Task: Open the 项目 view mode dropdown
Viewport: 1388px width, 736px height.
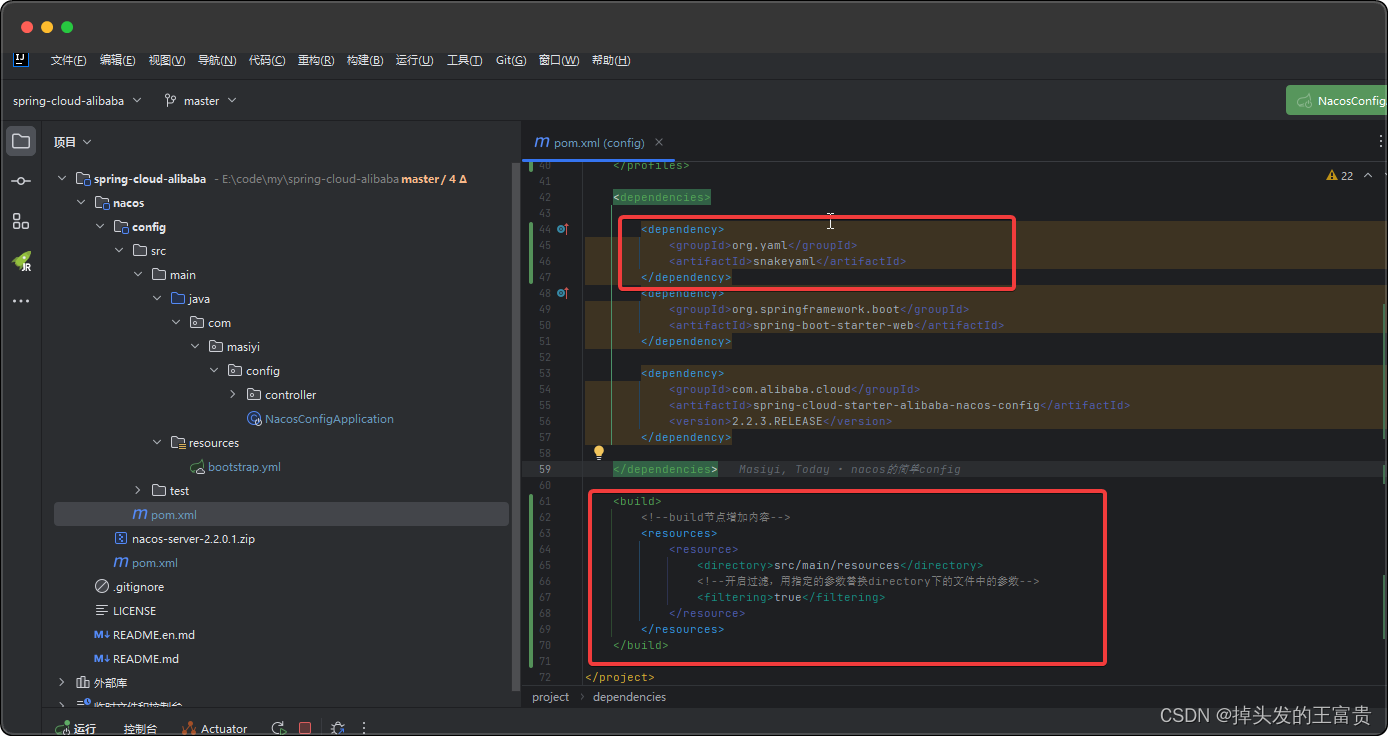Action: tap(73, 142)
